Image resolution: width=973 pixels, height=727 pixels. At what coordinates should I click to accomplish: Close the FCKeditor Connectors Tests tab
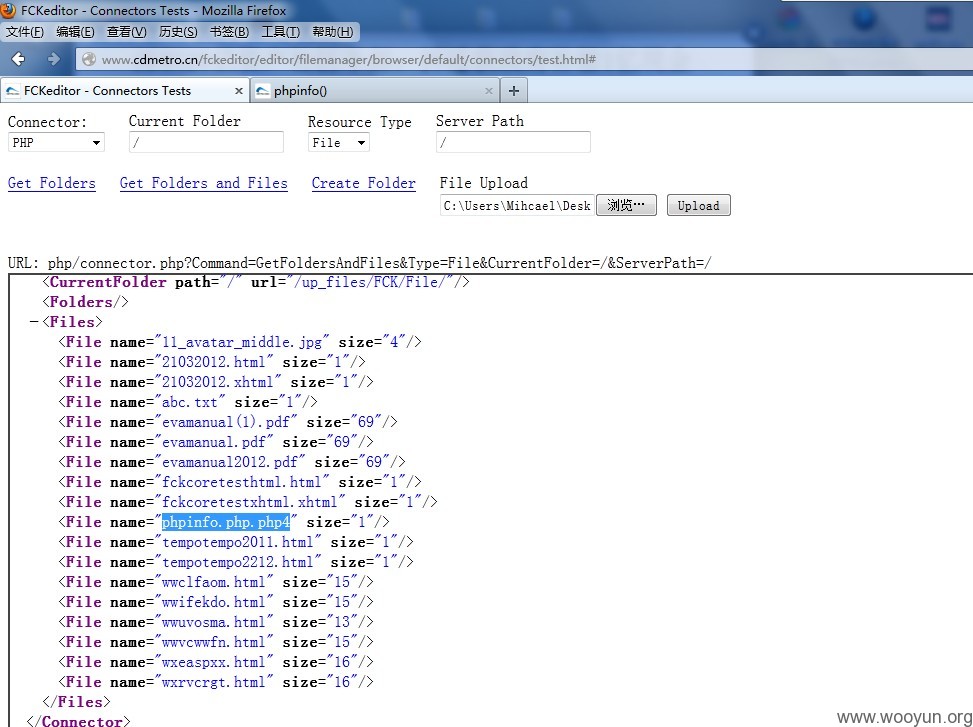click(x=238, y=91)
